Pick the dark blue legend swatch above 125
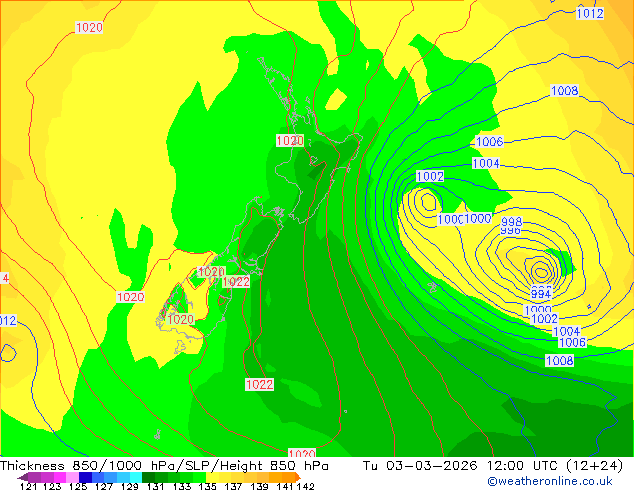 coord(85,477)
